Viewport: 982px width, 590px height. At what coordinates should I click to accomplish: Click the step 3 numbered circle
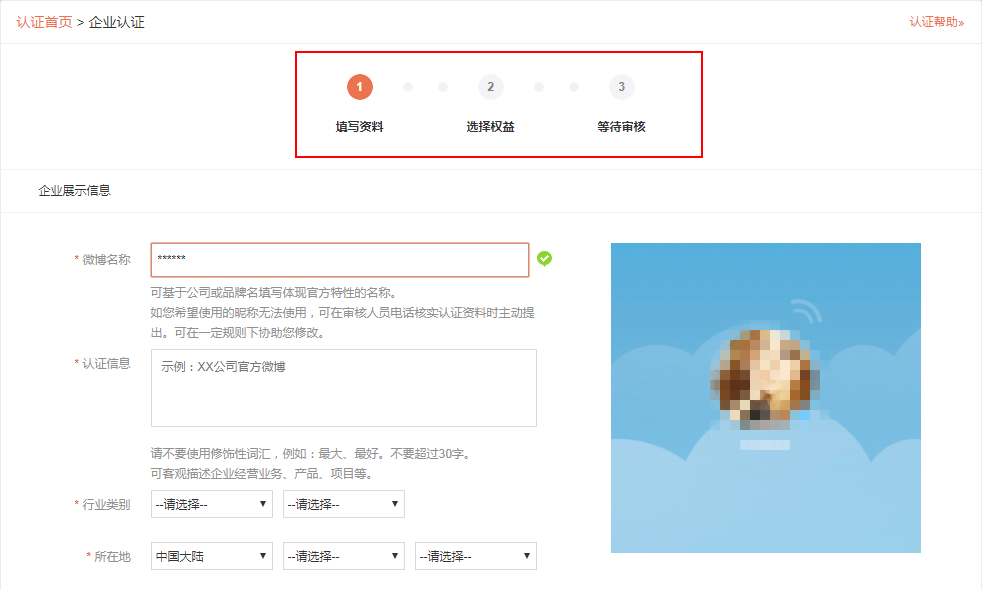point(621,87)
